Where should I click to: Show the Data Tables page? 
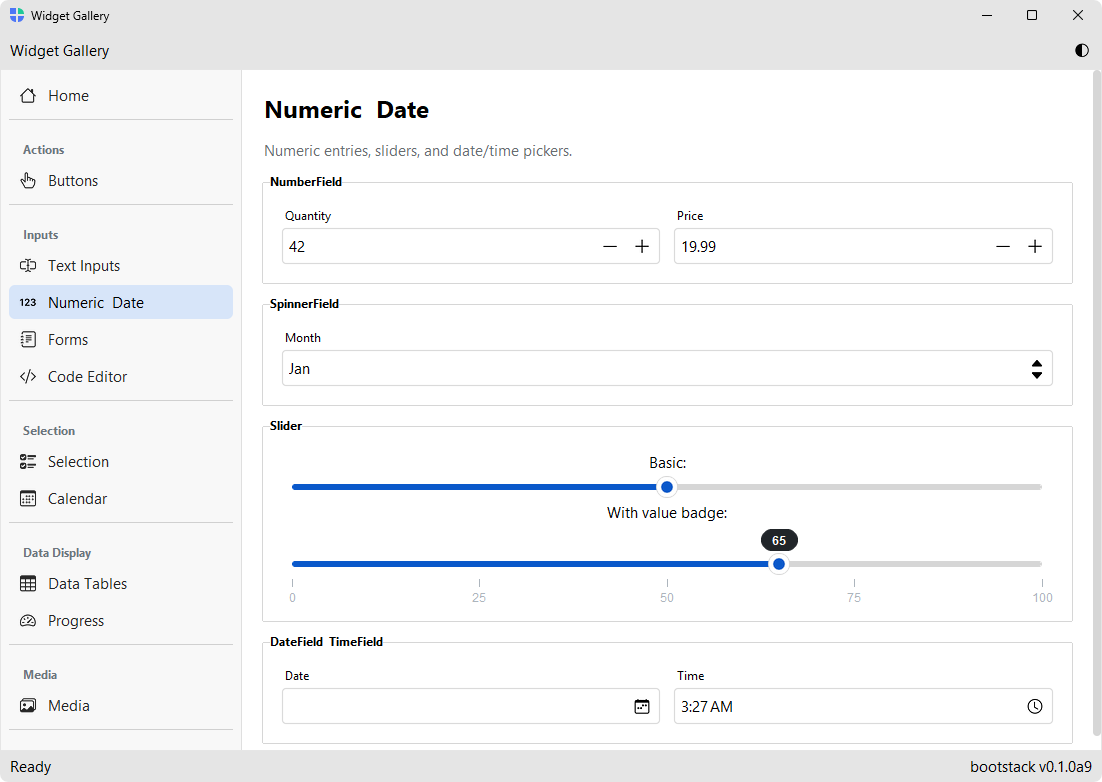(x=121, y=584)
